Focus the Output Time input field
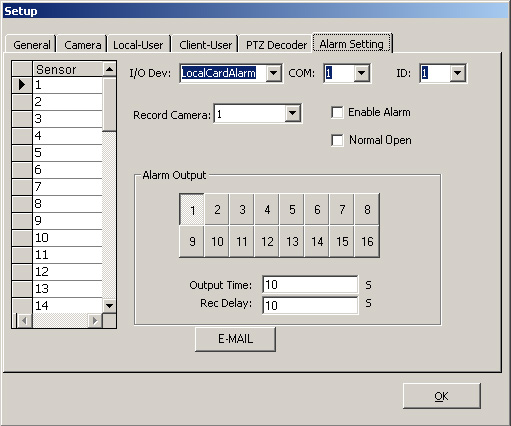511x426 pixels. coord(310,285)
